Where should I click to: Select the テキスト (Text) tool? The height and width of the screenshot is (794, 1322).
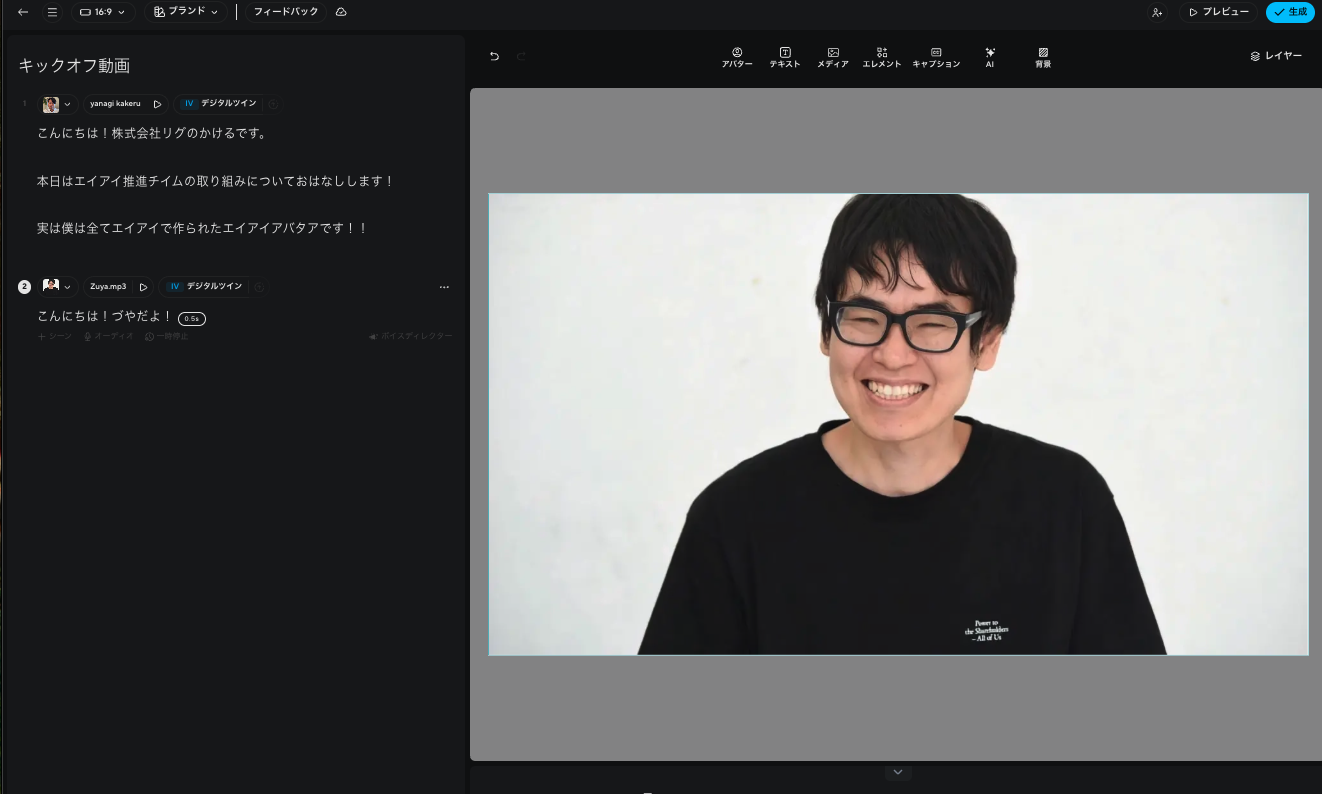785,57
